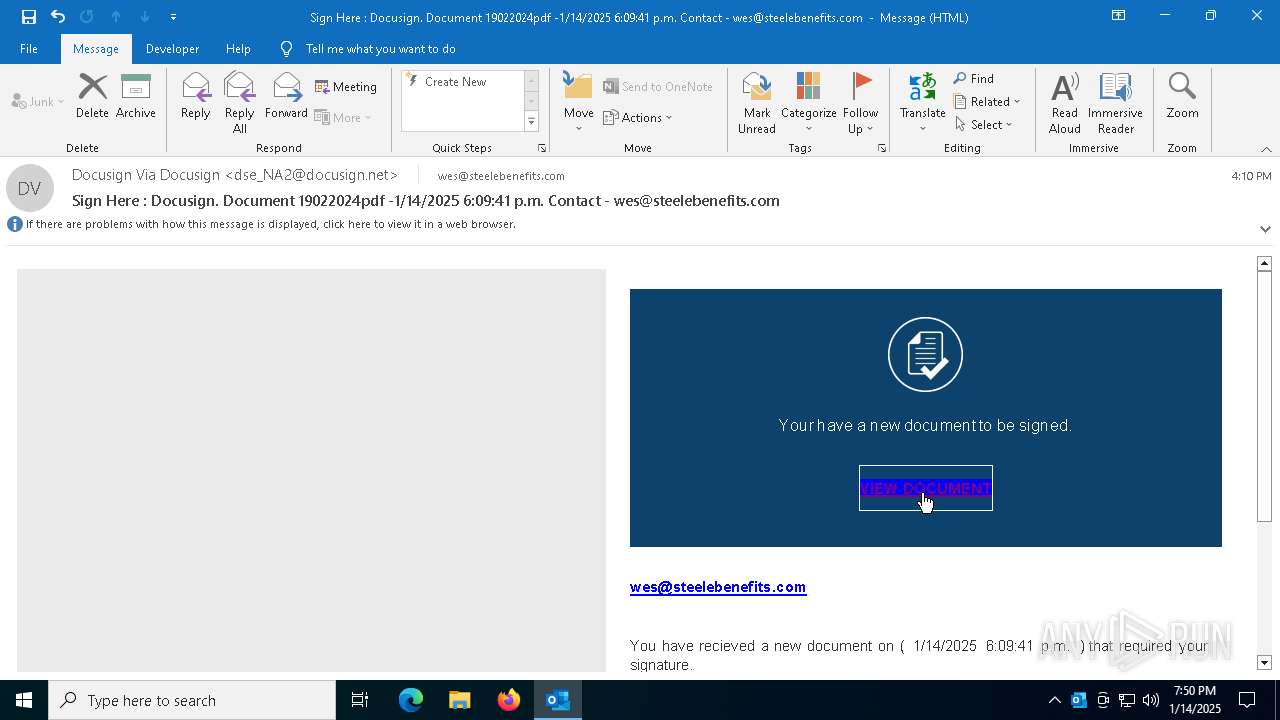Open the volume control in system tray
The width and height of the screenshot is (1280, 720).
coord(1151,700)
